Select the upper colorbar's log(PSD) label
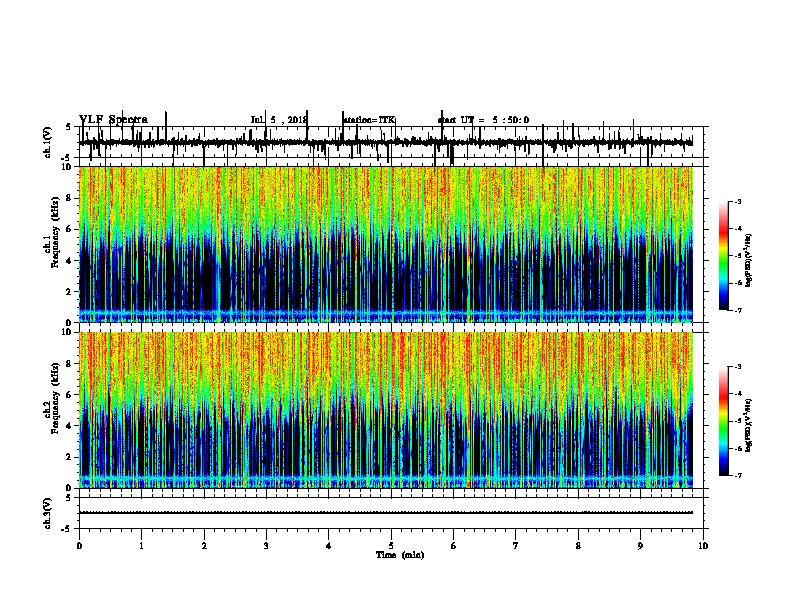The width and height of the screenshot is (792, 612). coord(749,260)
